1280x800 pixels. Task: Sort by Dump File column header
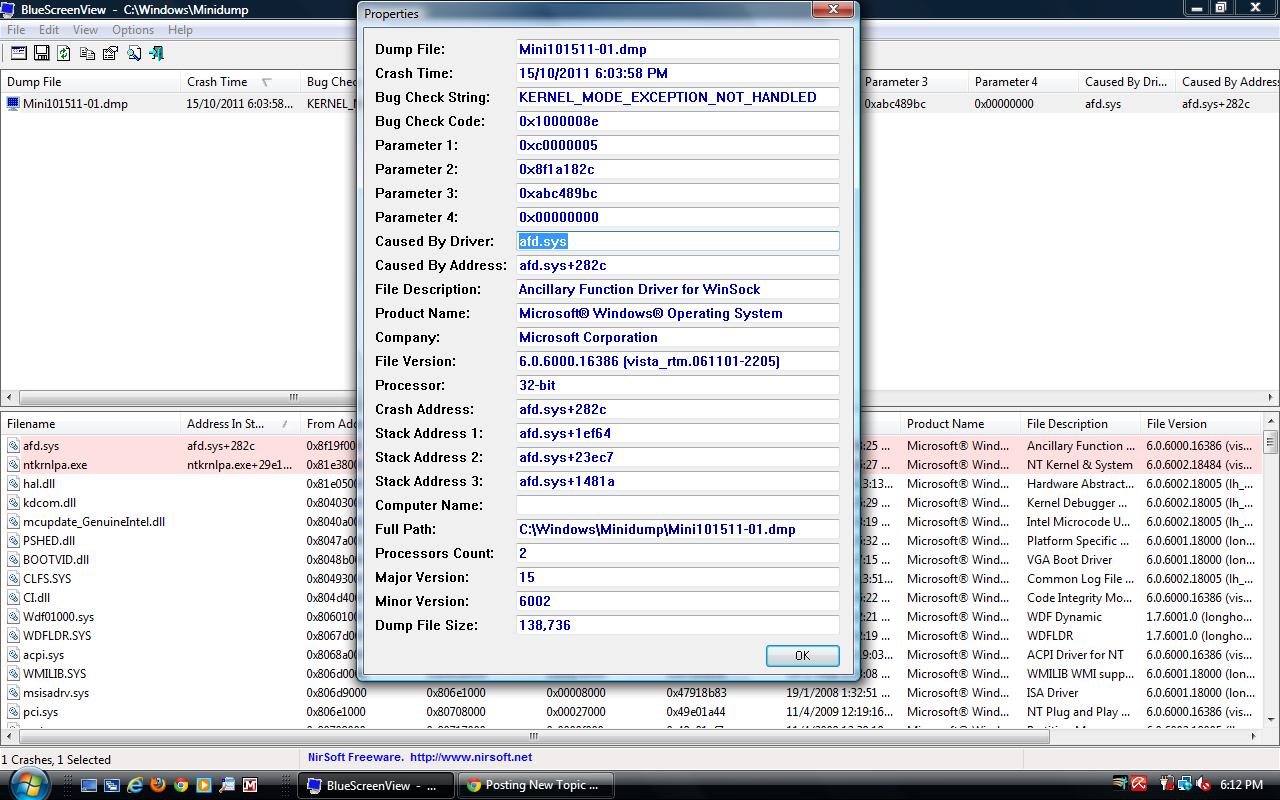pos(90,82)
